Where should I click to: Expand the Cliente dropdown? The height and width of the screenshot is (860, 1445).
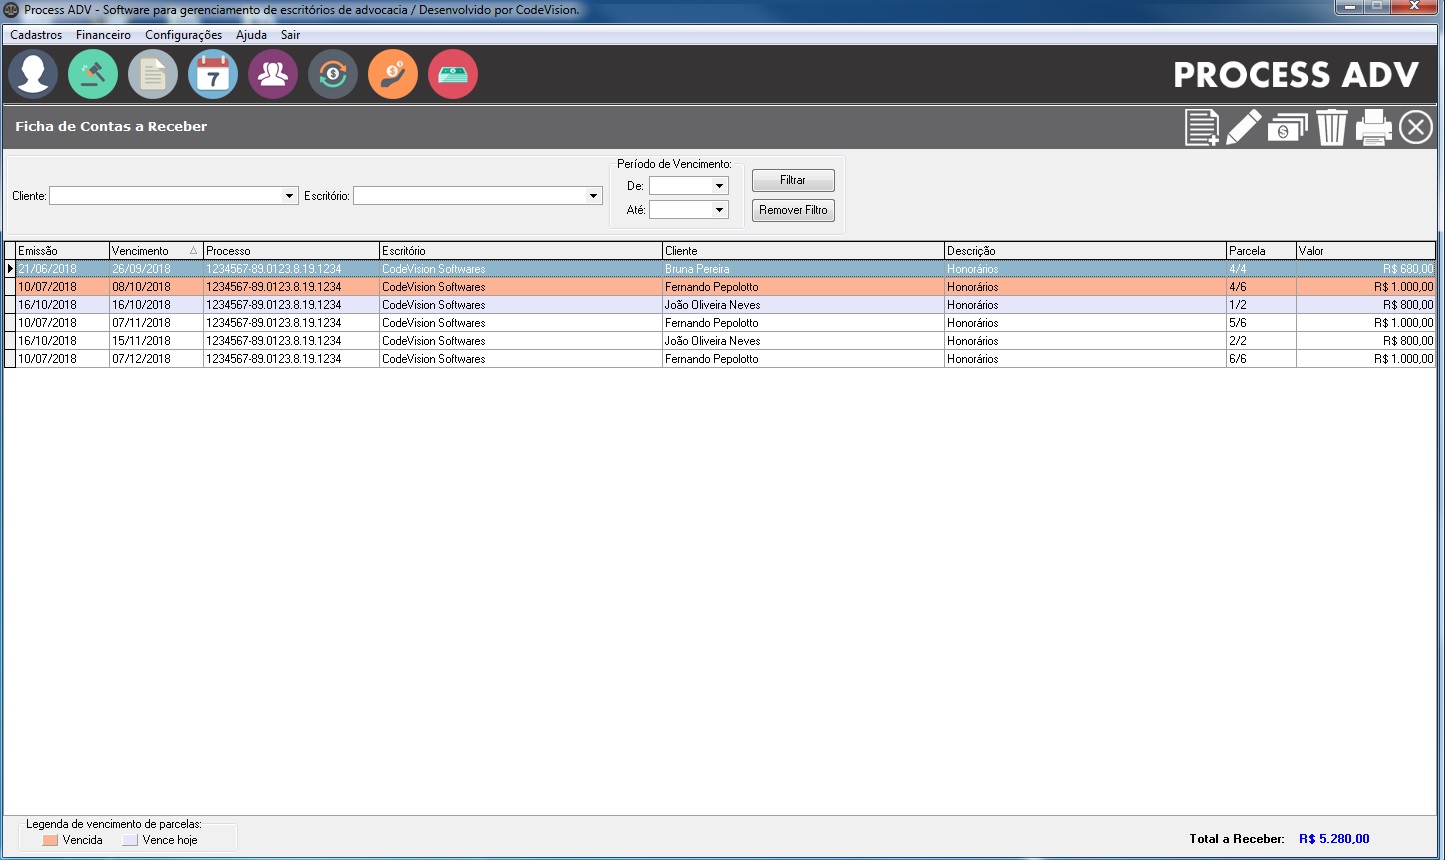(290, 196)
